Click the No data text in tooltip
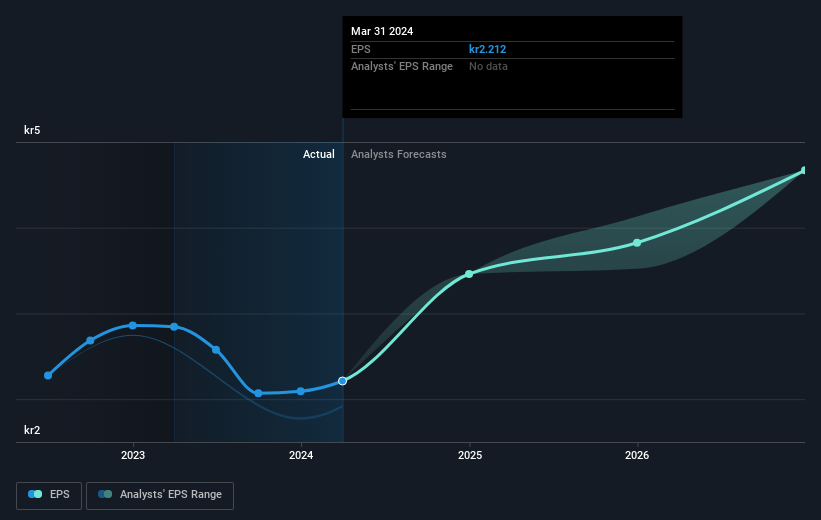 pos(488,67)
